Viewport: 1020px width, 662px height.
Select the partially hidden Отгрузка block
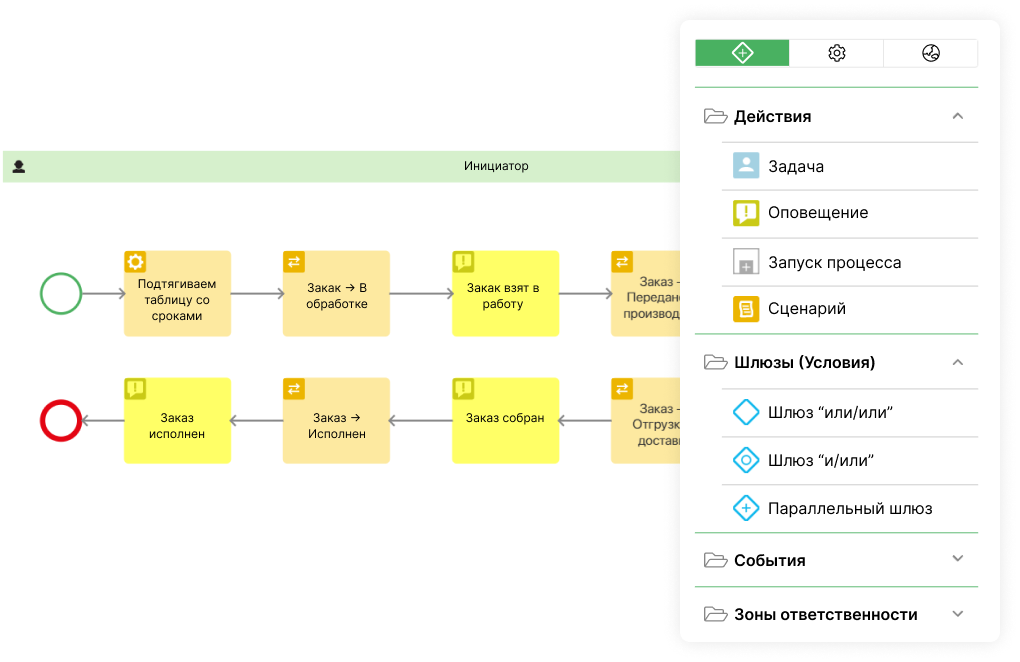(645, 421)
